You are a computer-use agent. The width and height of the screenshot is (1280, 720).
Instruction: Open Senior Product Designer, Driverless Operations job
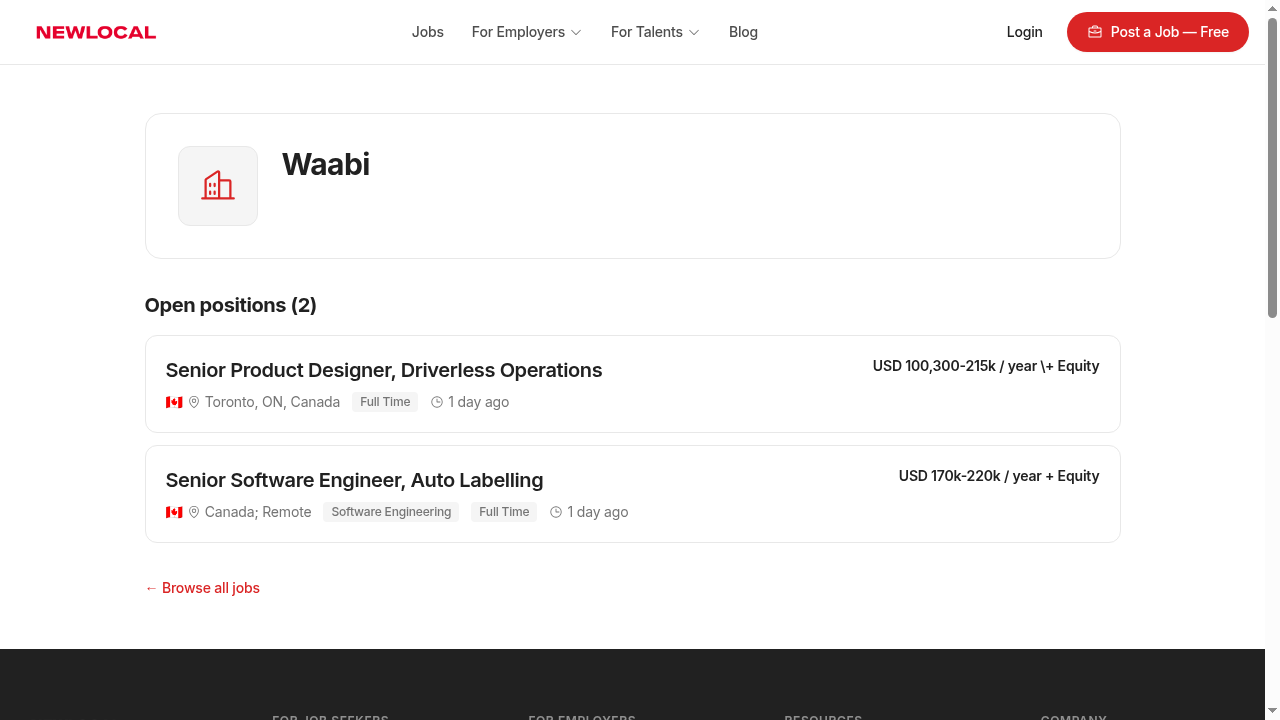[384, 370]
